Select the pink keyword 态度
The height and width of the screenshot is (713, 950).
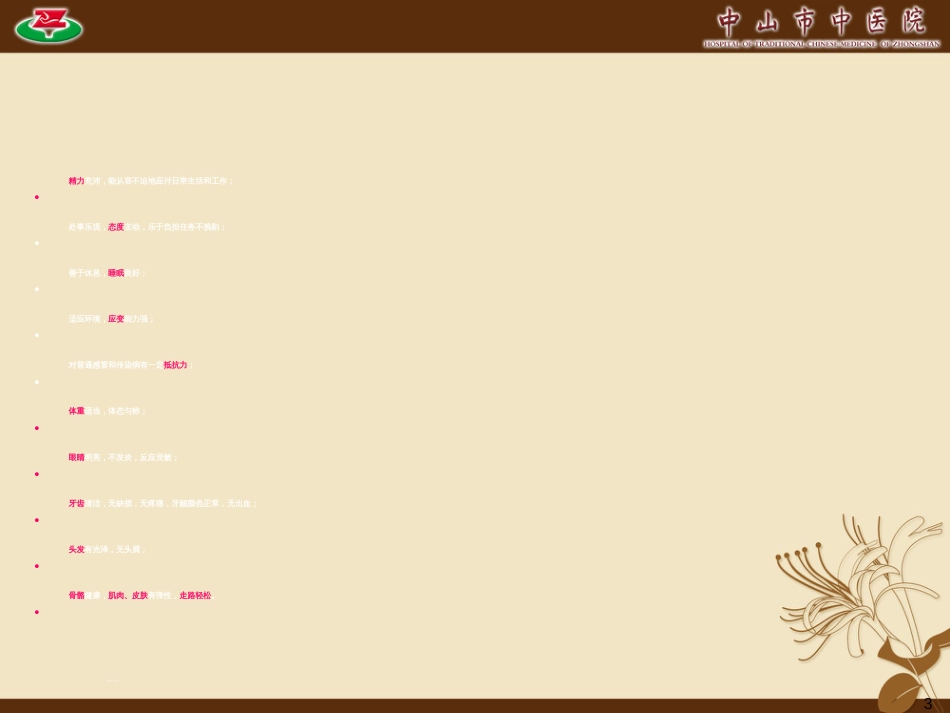click(x=116, y=227)
